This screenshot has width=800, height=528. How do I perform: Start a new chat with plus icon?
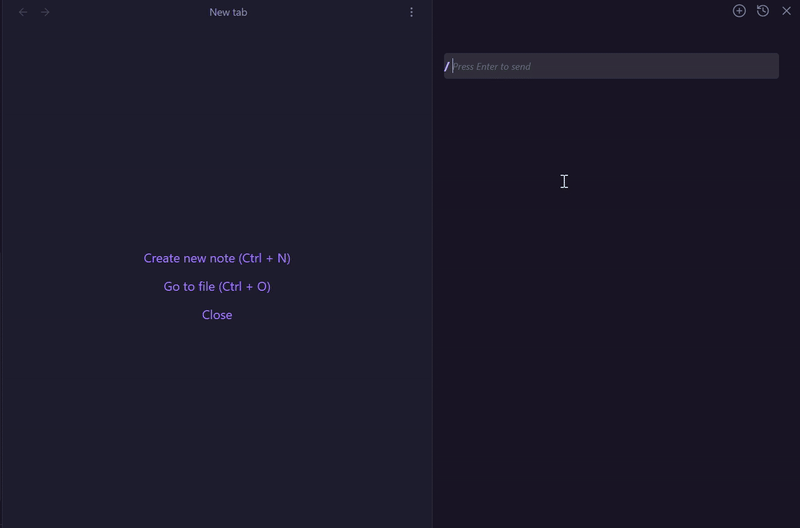click(739, 11)
